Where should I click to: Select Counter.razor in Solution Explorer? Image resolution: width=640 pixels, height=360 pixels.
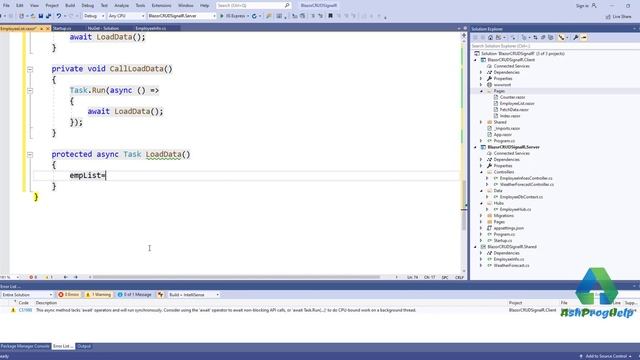(x=512, y=97)
